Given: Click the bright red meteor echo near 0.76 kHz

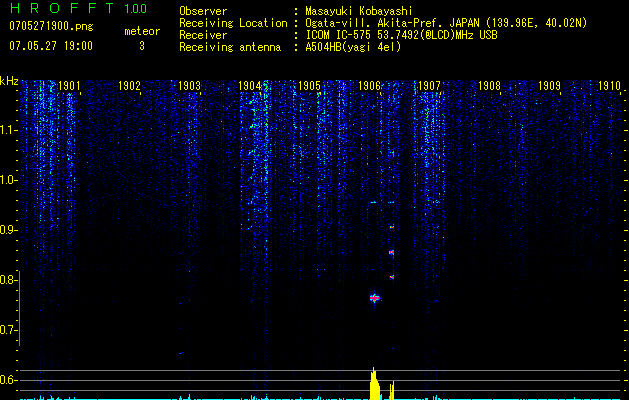Looking at the screenshot, I should click(375, 298).
